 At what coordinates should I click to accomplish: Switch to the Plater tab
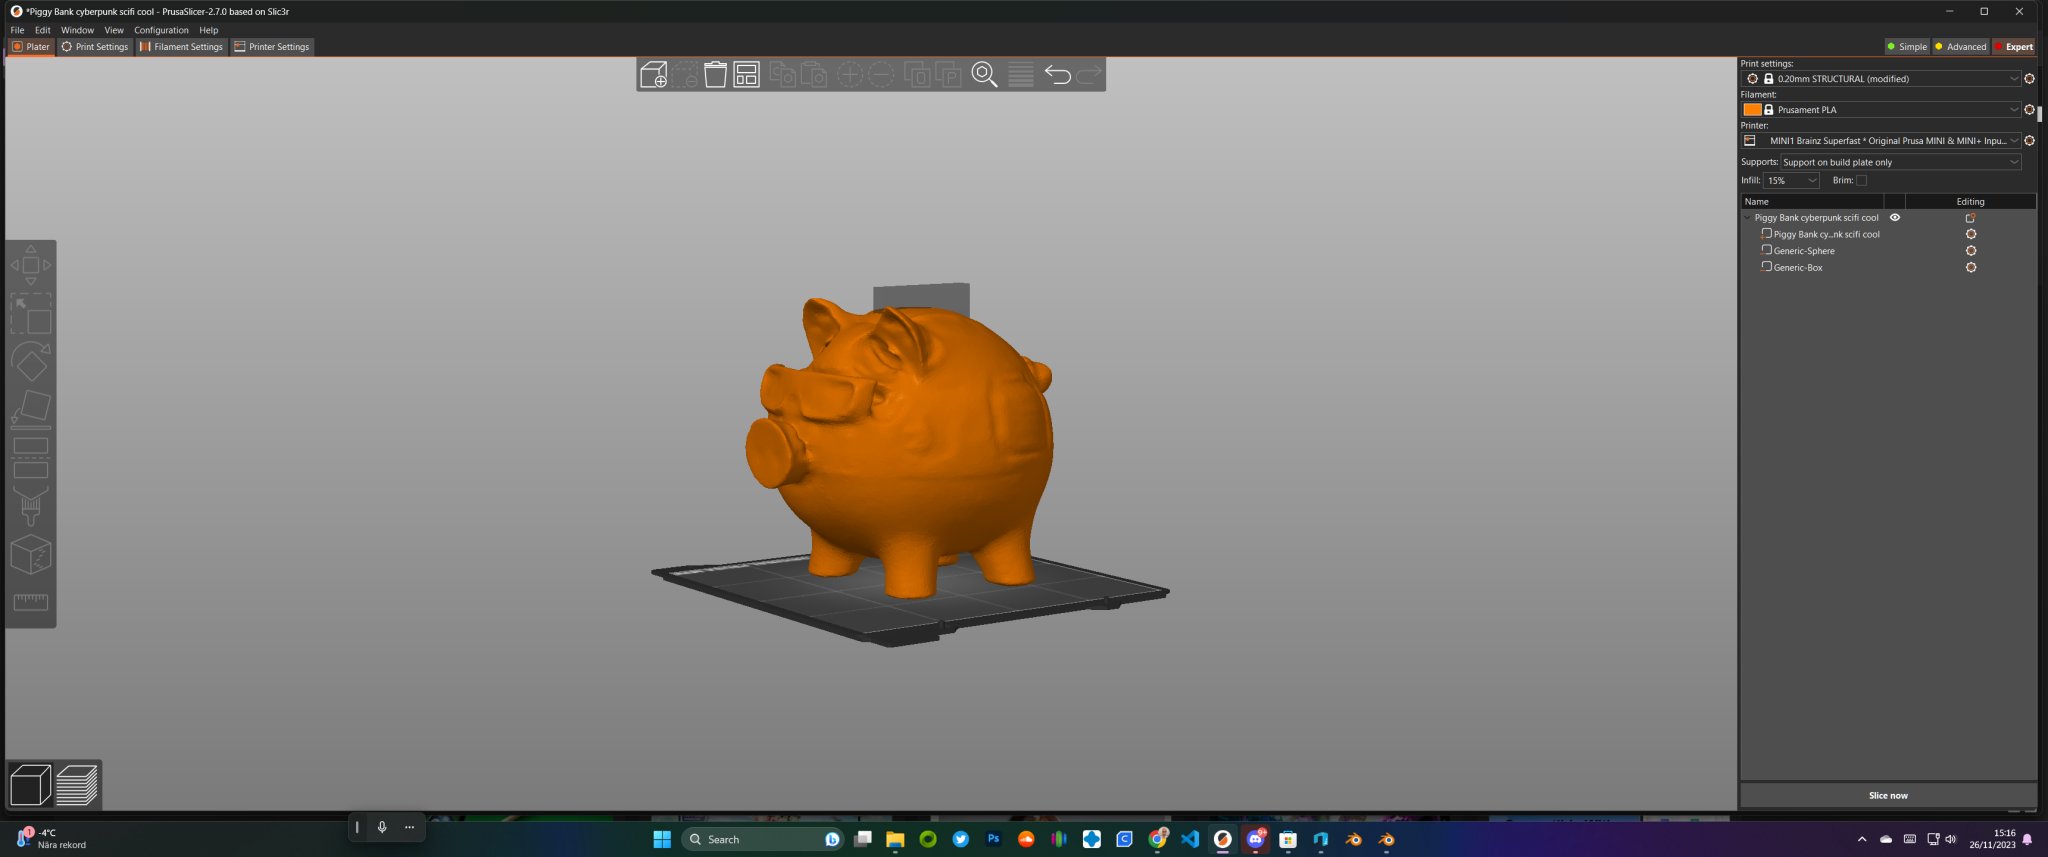pos(30,47)
